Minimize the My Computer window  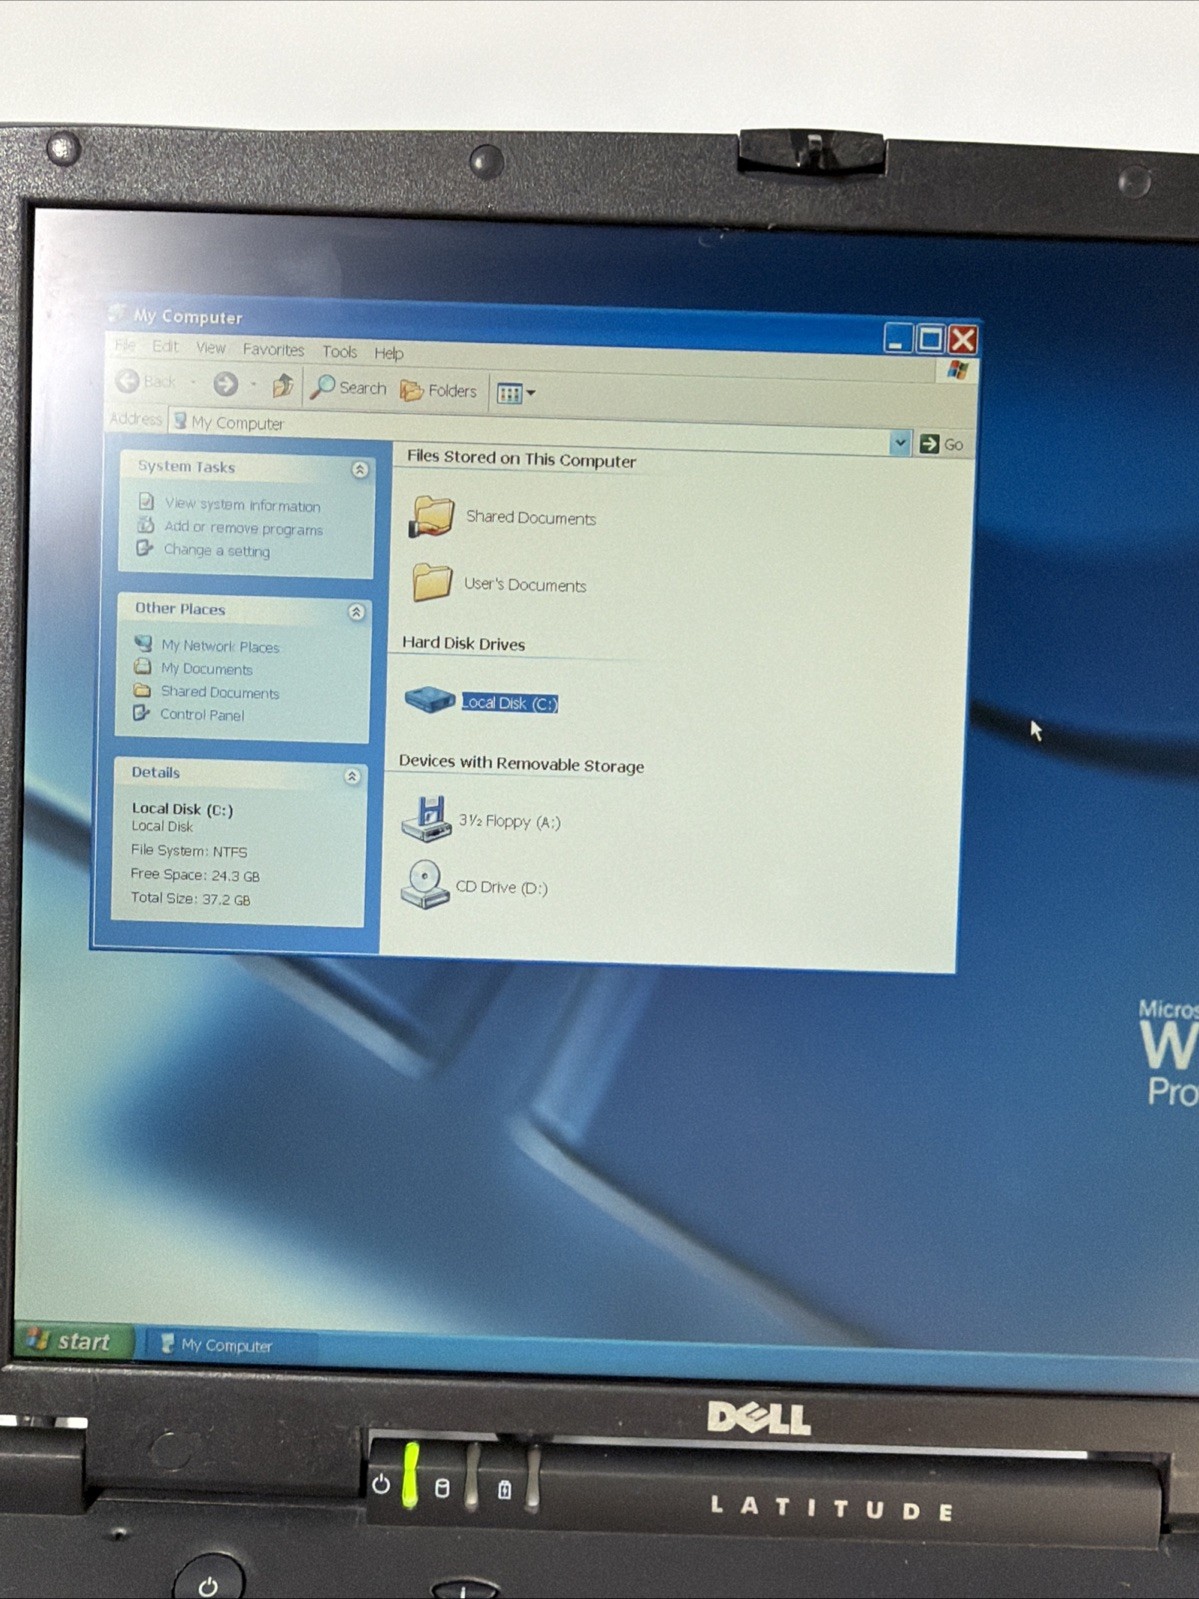pyautogui.click(x=898, y=338)
